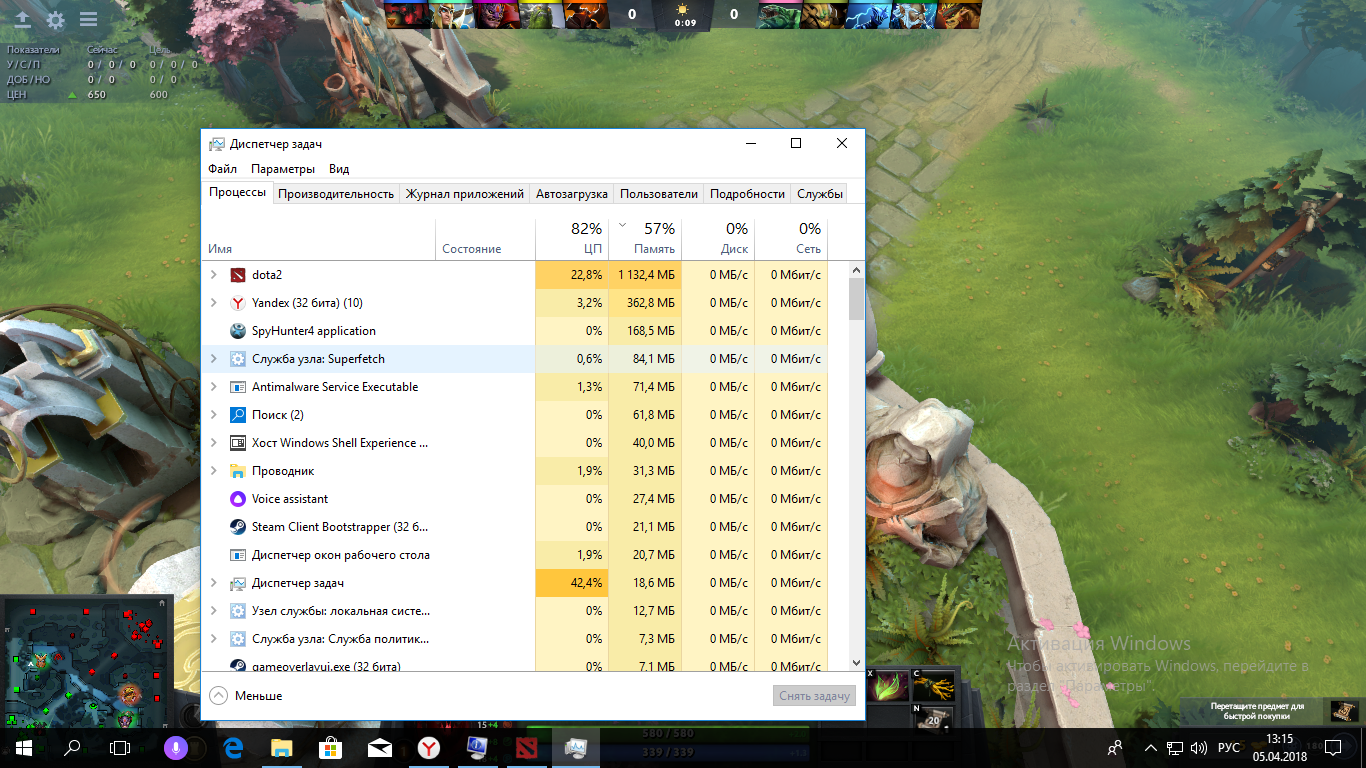The width and height of the screenshot is (1366, 768).
Task: Expand the Проводник process row
Action: (x=213, y=471)
